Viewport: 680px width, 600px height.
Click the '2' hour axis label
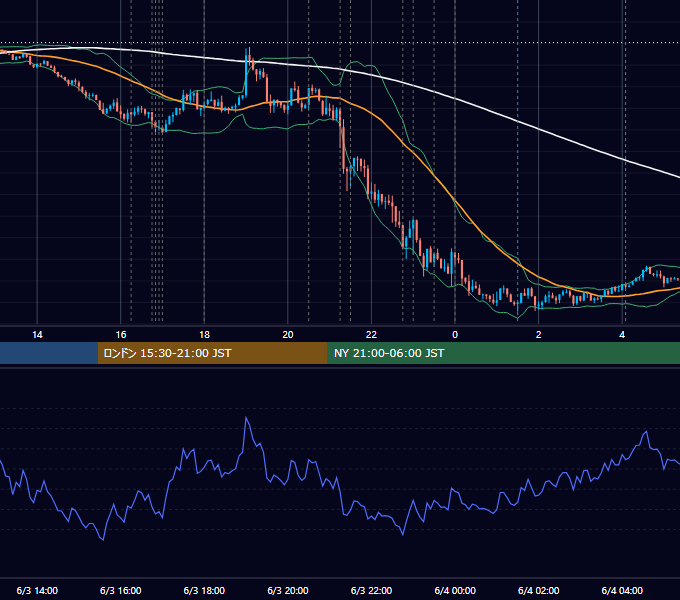click(539, 335)
